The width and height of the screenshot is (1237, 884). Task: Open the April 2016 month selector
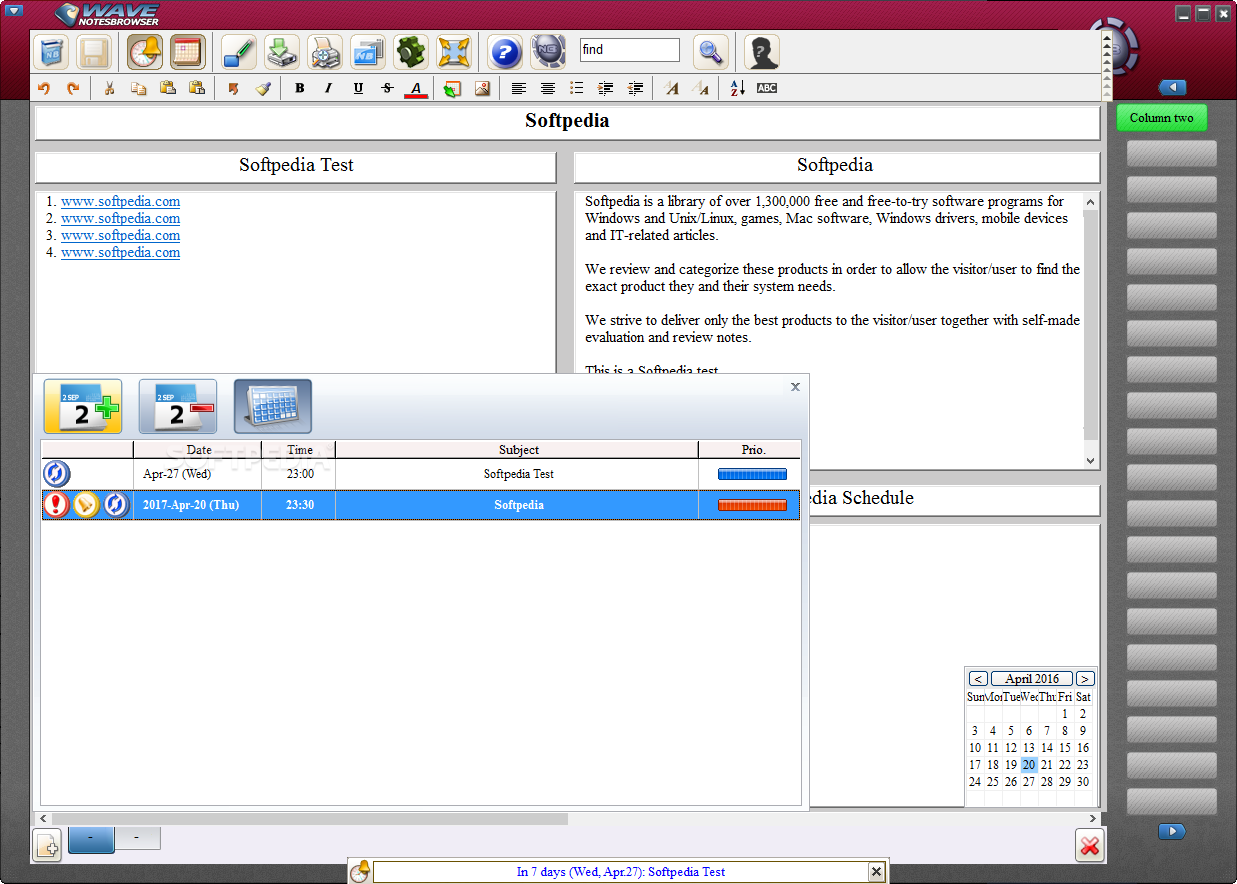pyautogui.click(x=1032, y=679)
